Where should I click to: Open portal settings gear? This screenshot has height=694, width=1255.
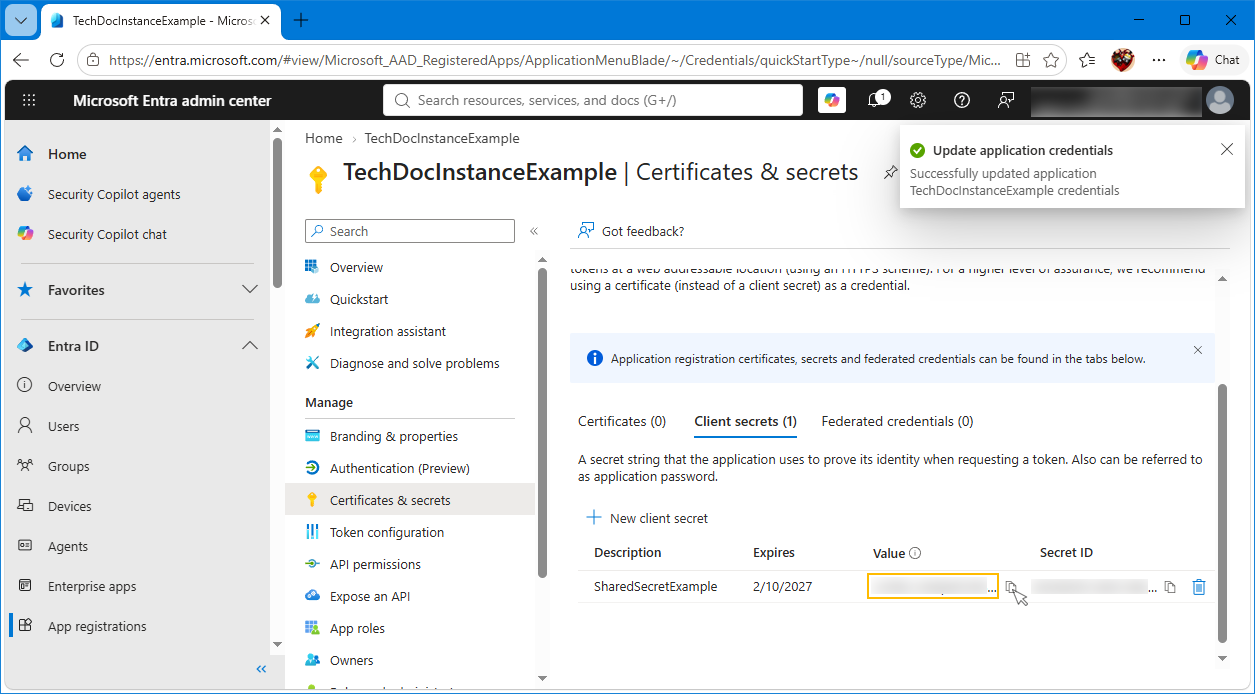pos(918,100)
